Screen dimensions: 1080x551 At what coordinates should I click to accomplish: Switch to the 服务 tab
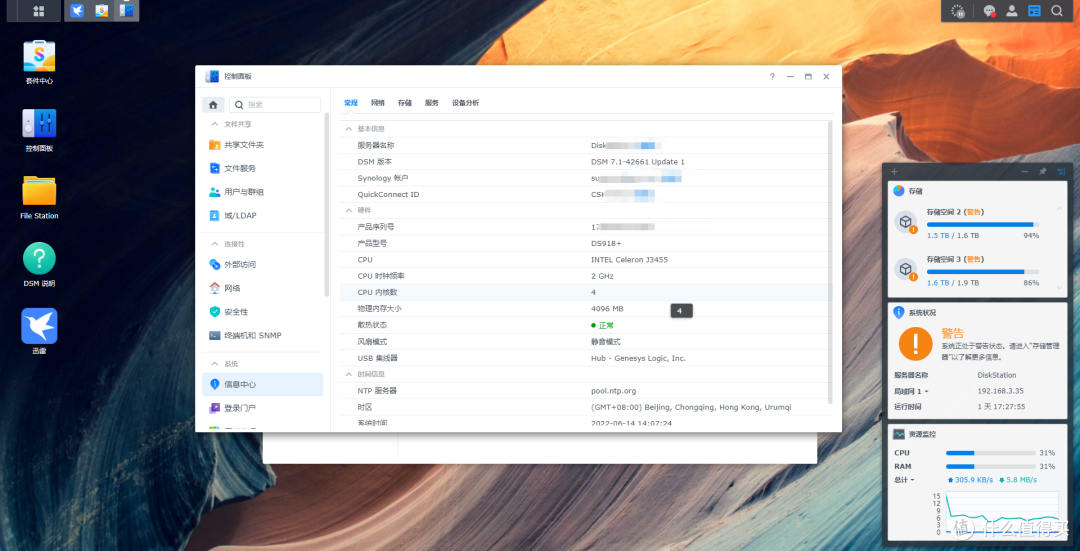[432, 103]
